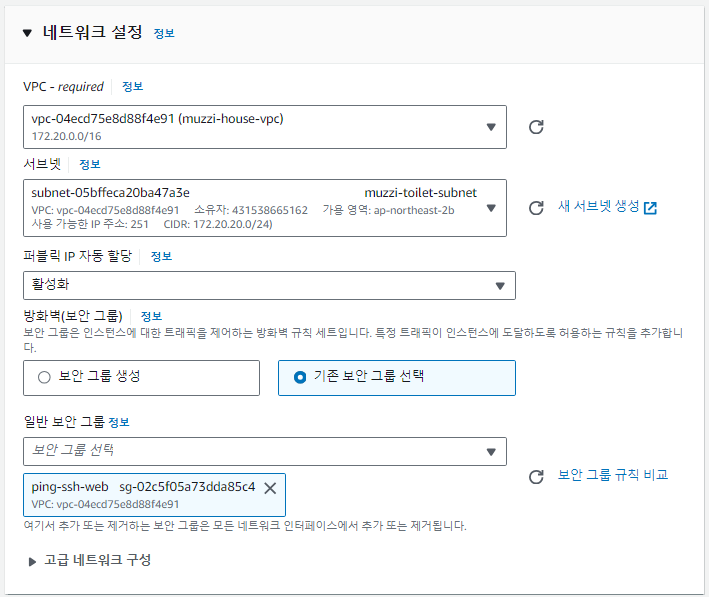Open the 정보 link beside 네트워크 설정

coord(164,33)
